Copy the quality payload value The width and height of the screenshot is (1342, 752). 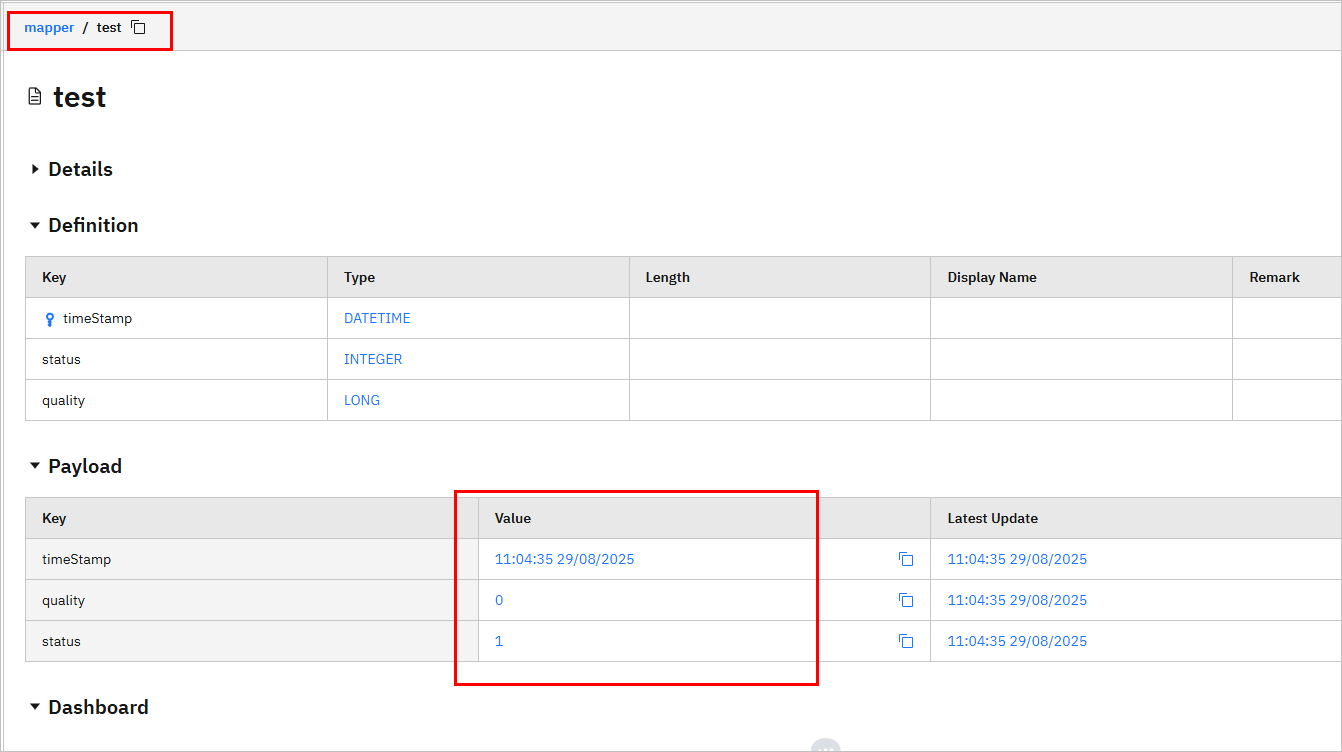coord(906,601)
